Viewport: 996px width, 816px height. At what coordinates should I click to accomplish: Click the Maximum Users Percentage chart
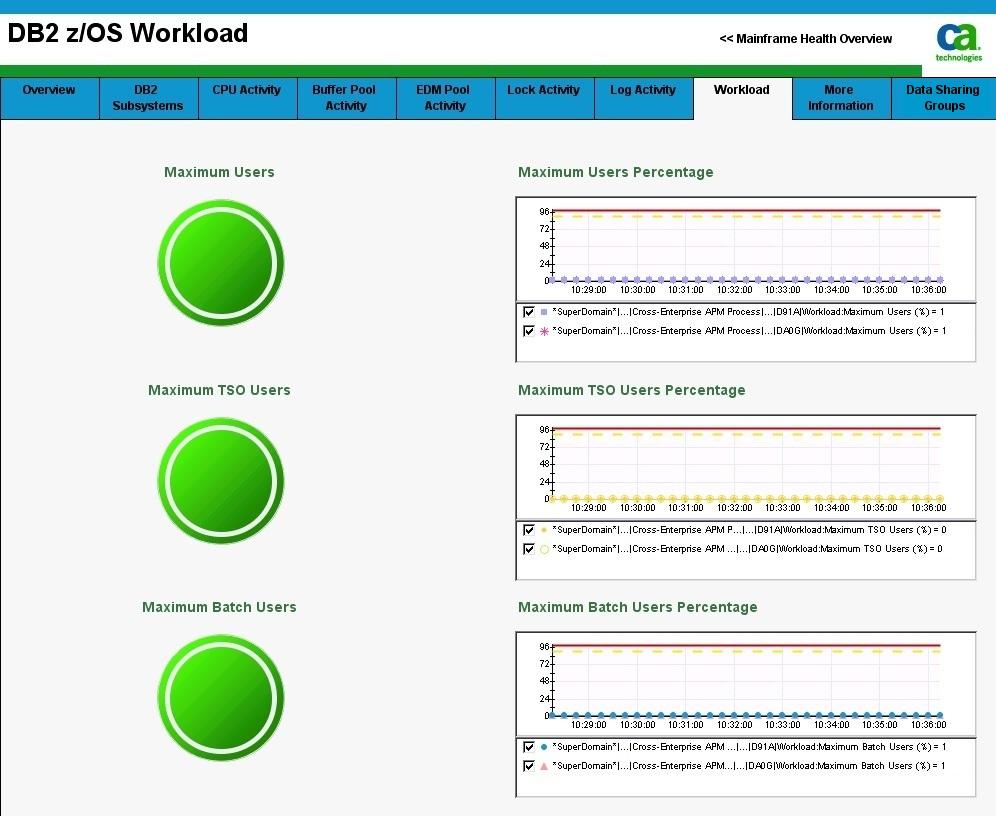(746, 249)
